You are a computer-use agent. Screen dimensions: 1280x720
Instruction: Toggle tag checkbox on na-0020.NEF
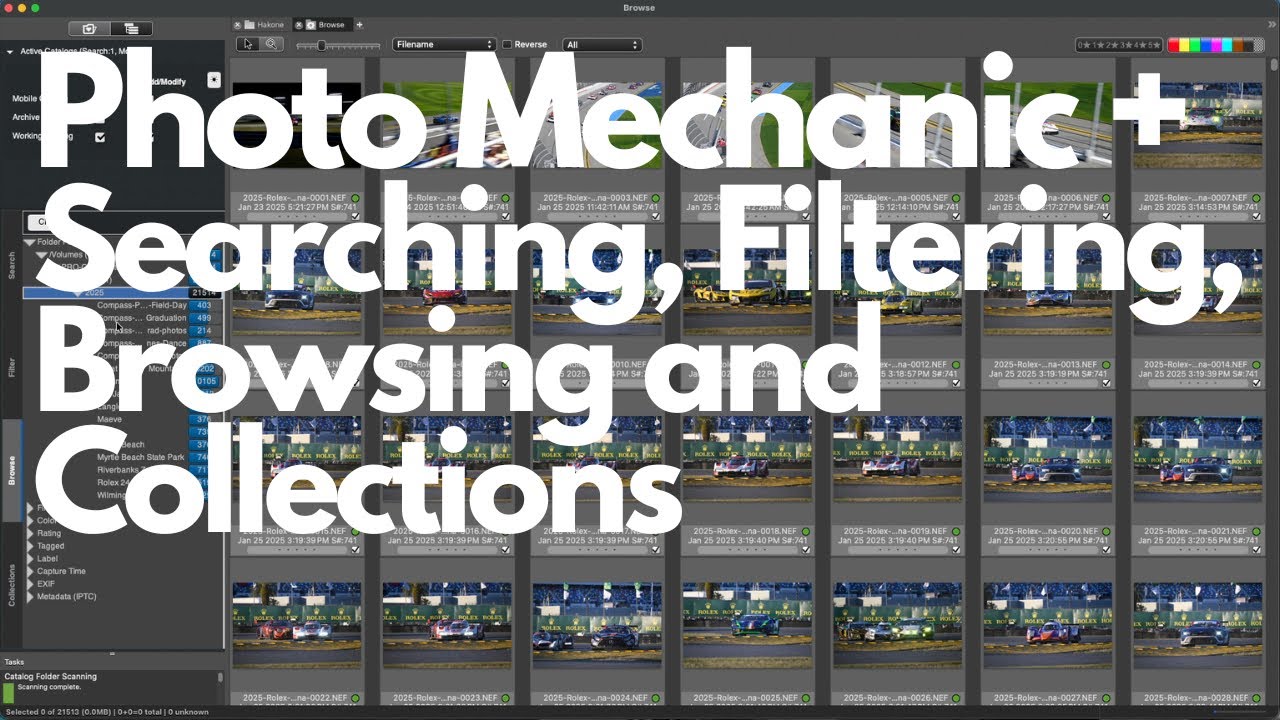coord(1106,549)
